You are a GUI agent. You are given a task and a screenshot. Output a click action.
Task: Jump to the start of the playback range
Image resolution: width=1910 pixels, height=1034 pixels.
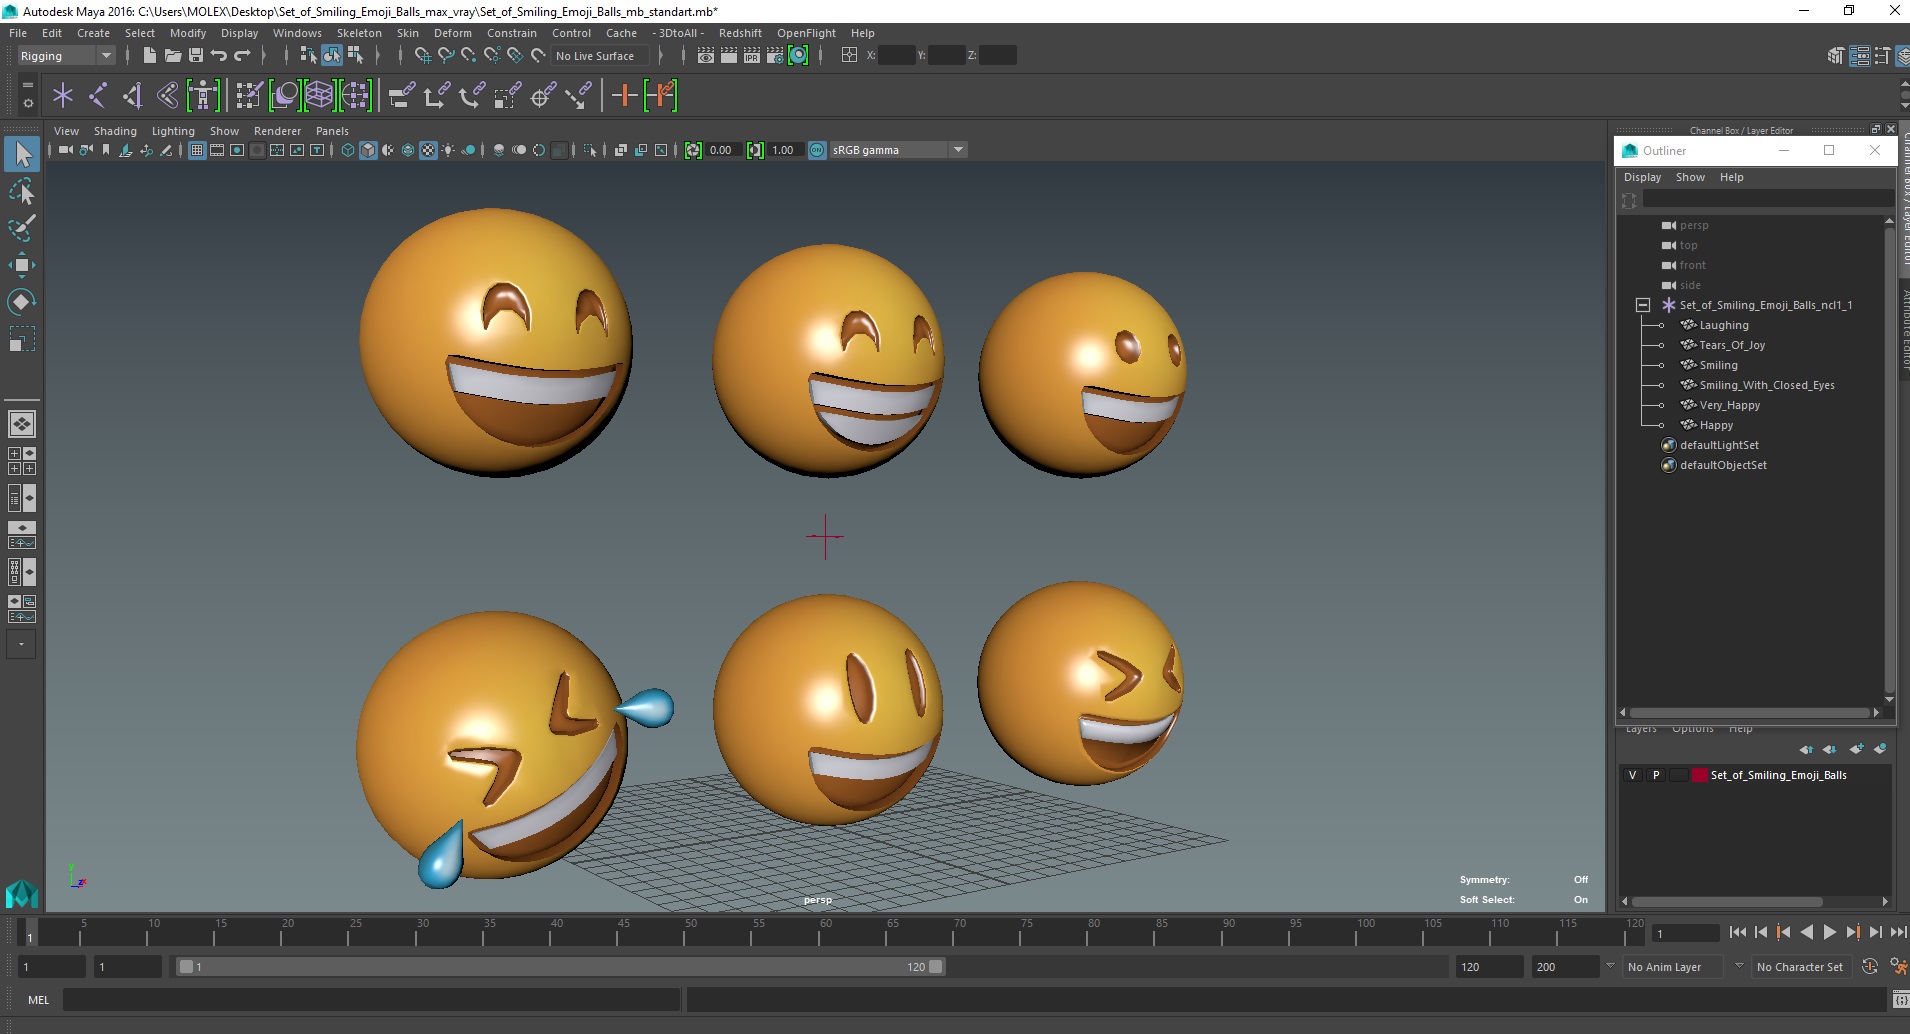click(1737, 932)
